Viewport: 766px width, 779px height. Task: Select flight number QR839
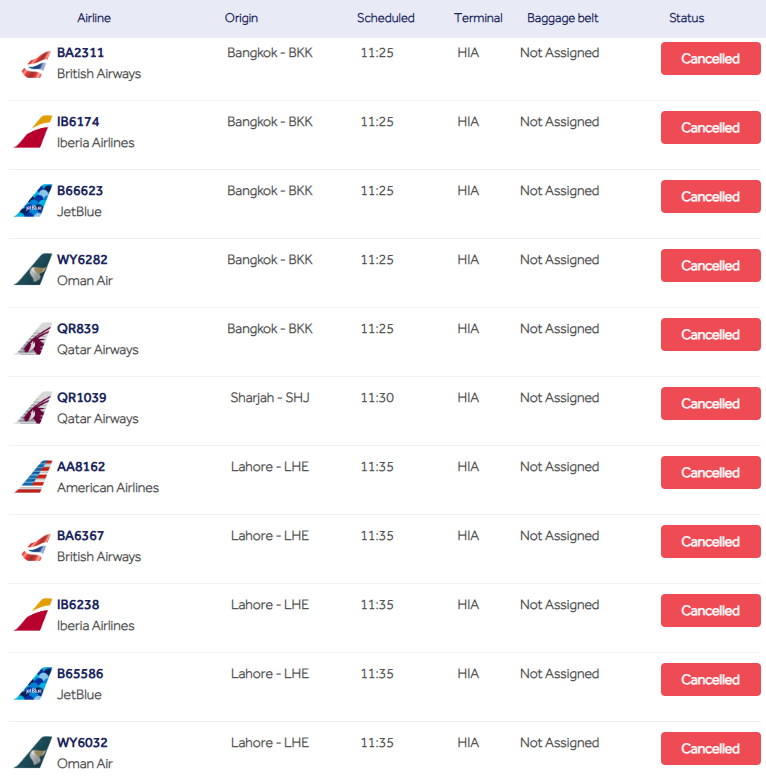click(78, 329)
